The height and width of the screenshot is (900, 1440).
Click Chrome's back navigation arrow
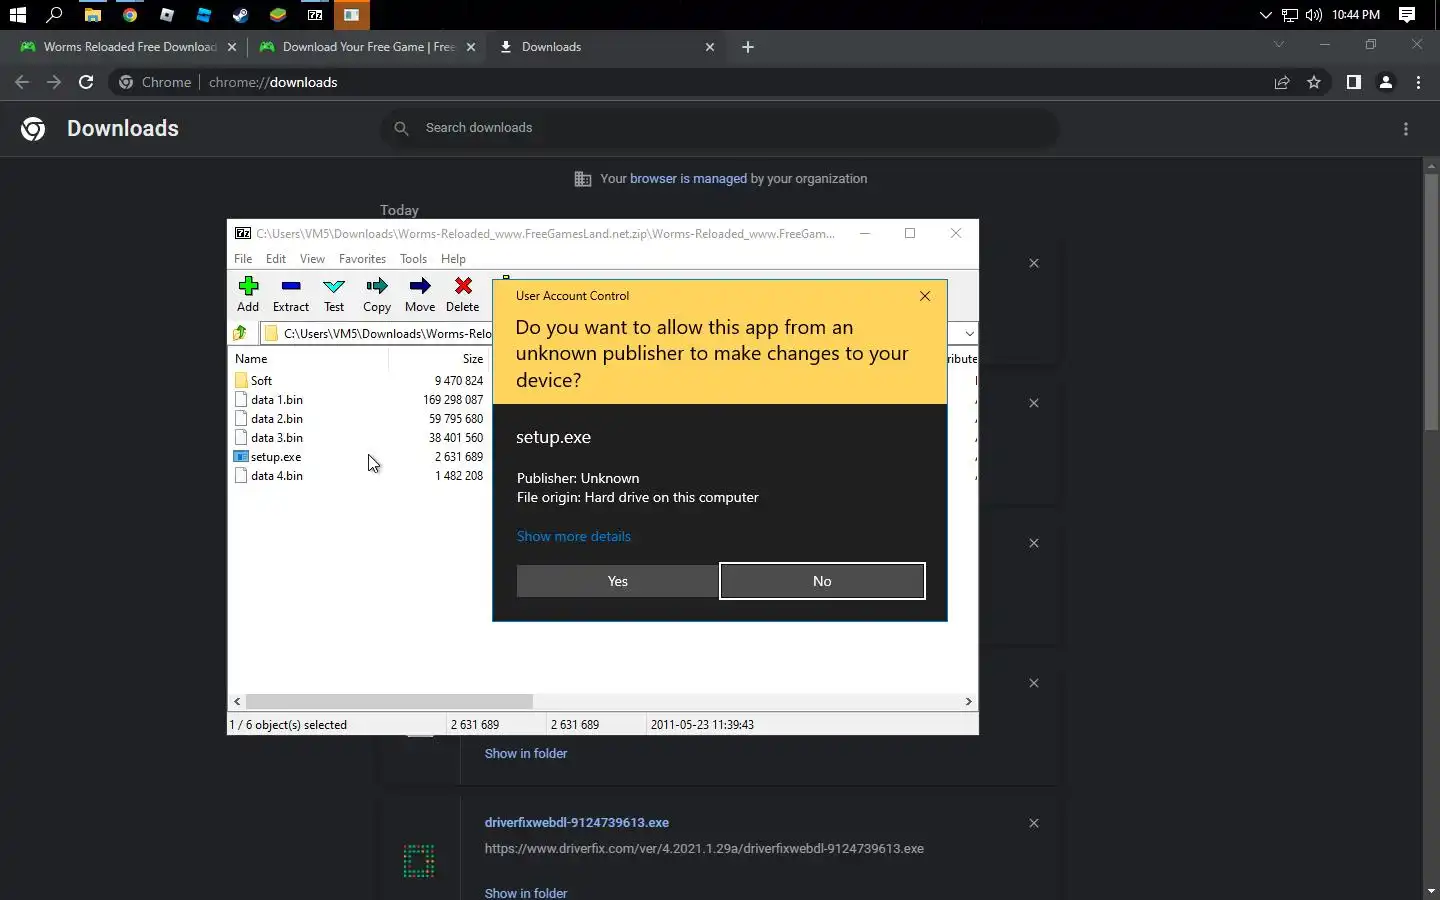tap(22, 82)
